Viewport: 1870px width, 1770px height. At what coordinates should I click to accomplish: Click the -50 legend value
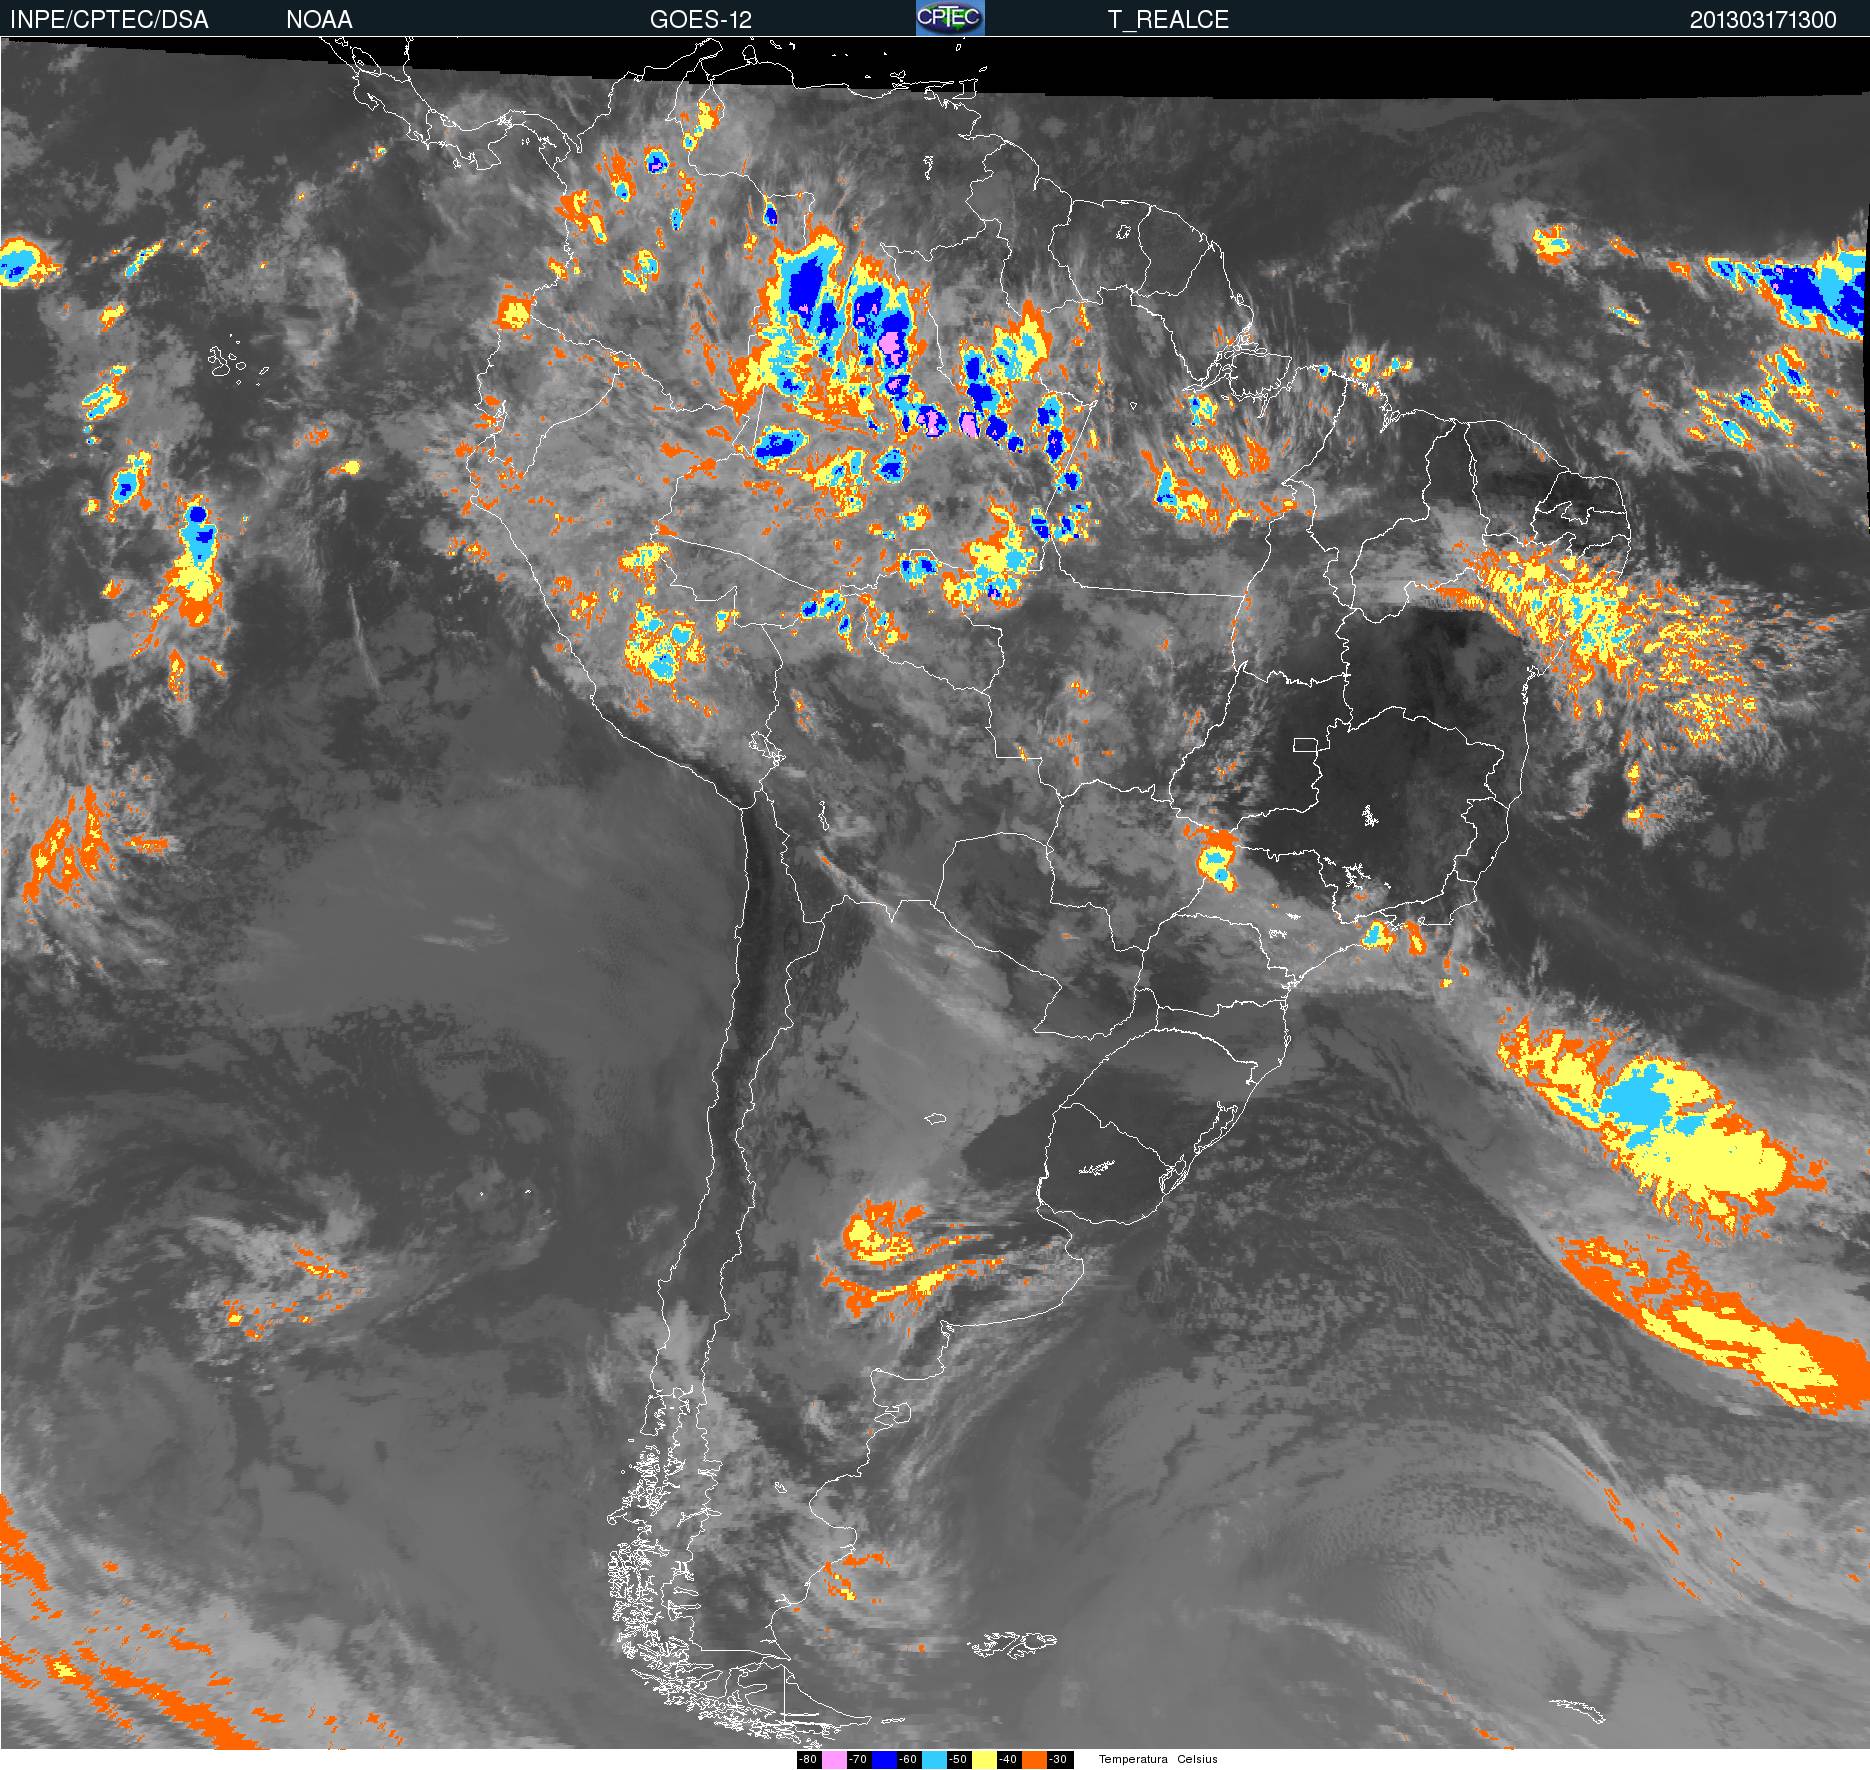[958, 1759]
